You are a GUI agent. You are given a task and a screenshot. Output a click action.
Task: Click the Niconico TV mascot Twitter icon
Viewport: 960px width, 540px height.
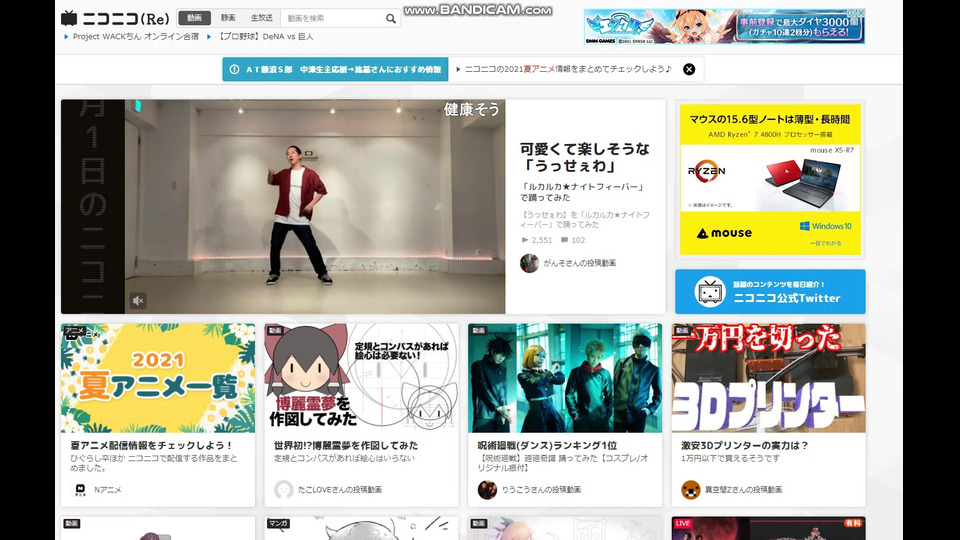(710, 291)
